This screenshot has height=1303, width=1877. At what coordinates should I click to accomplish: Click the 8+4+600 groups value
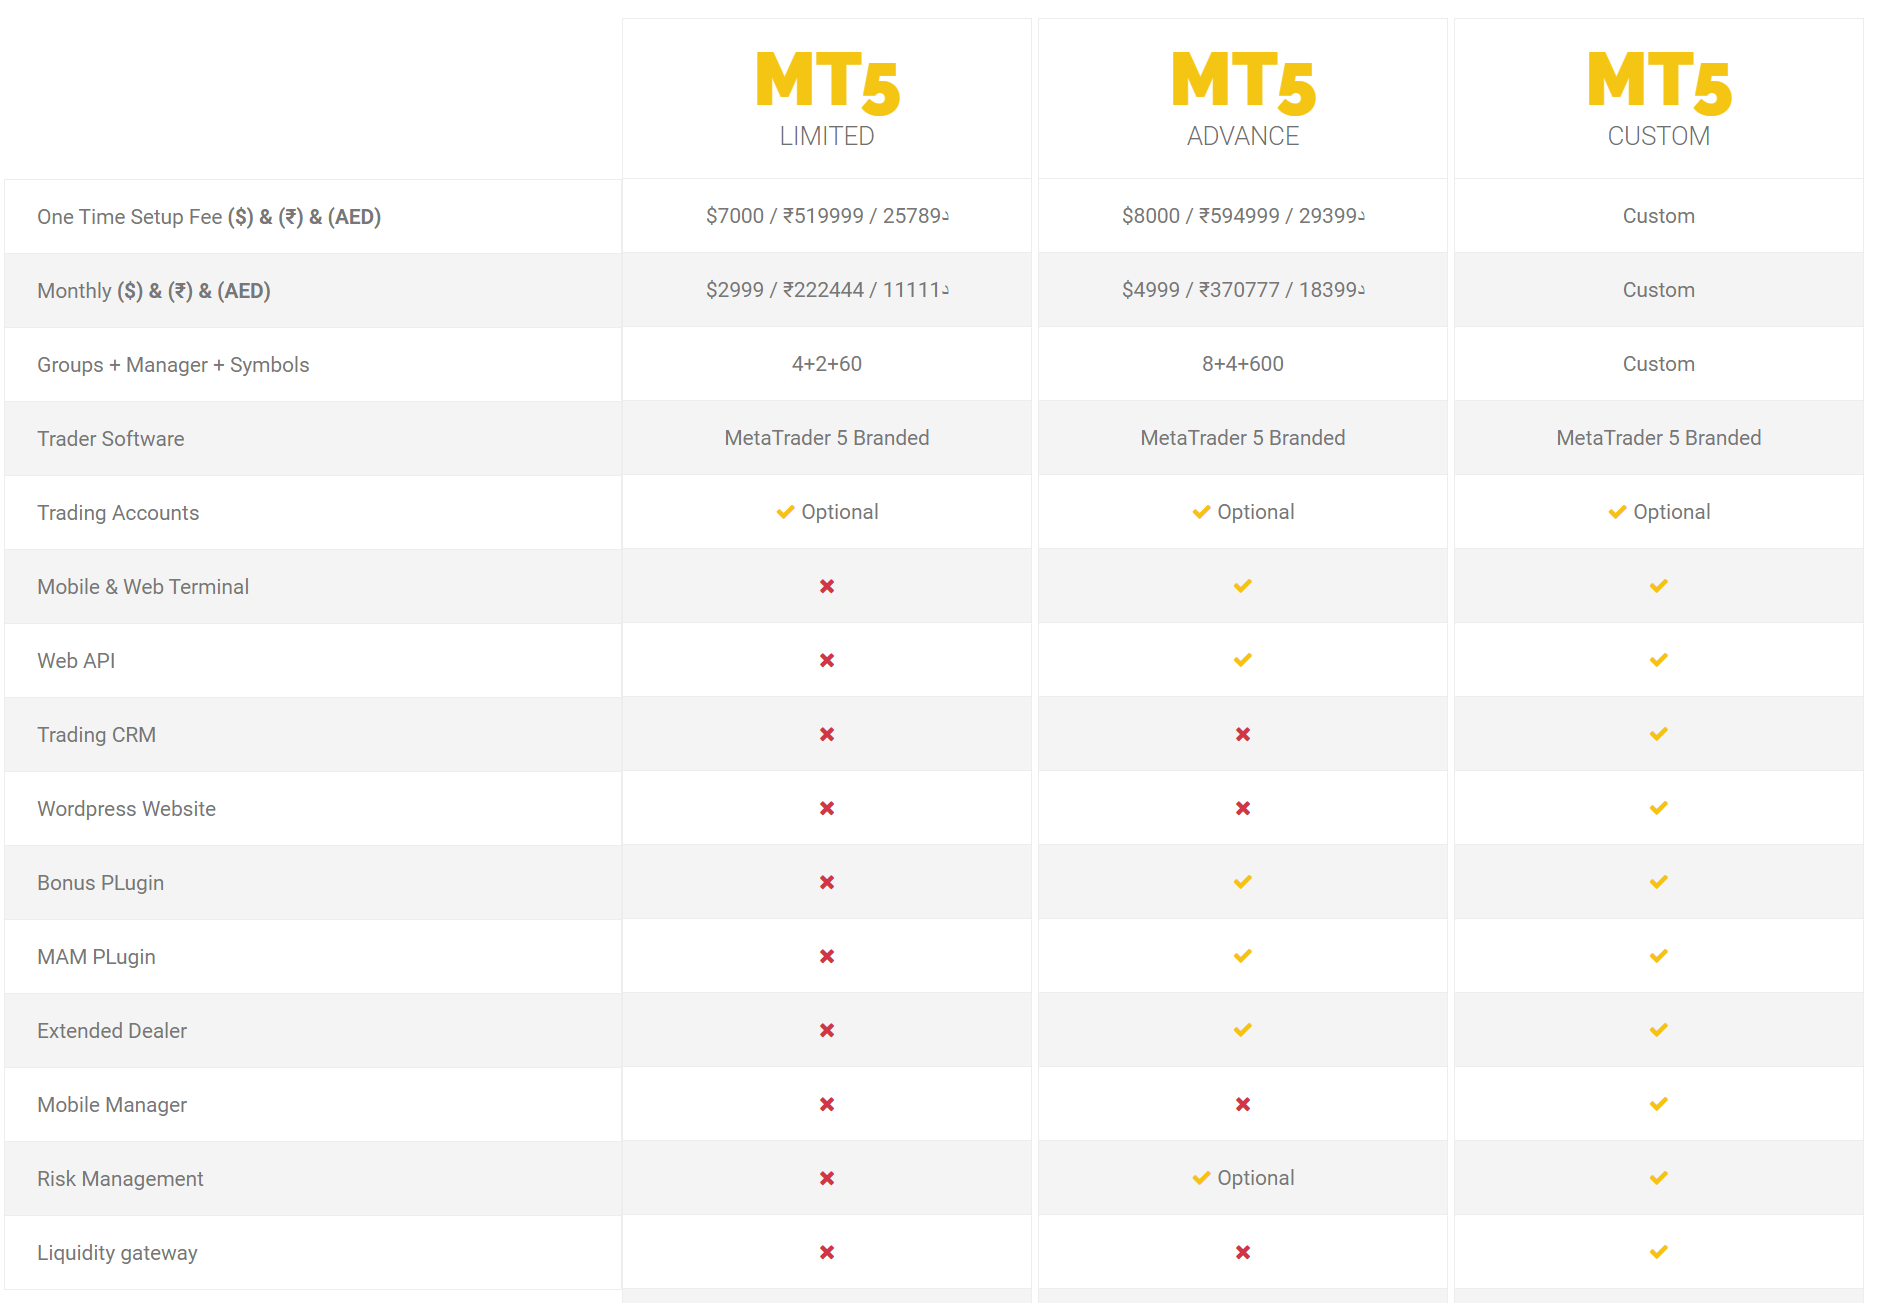[x=1243, y=364]
